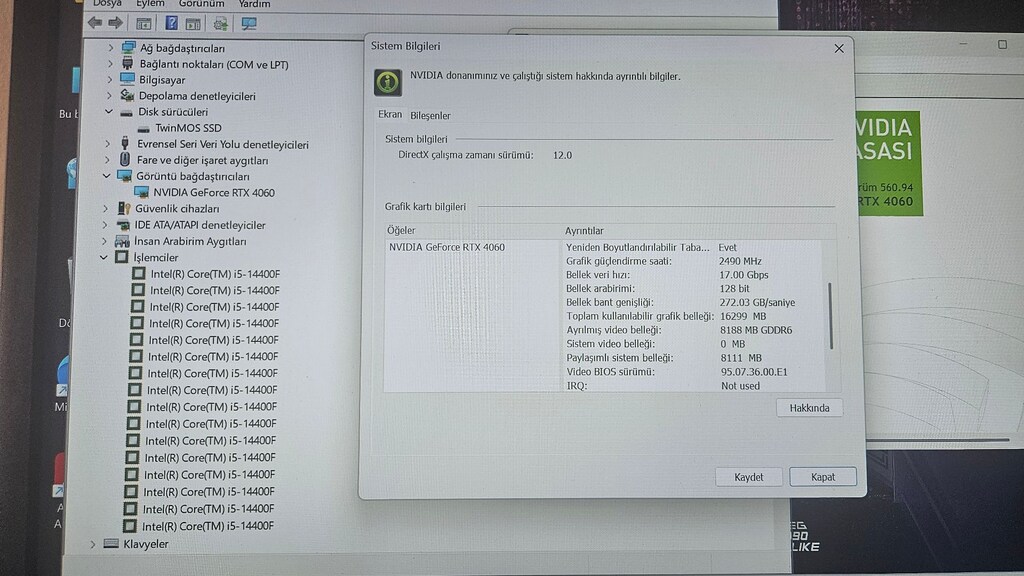Click the value 272.03 GB/saniye
This screenshot has width=1024, height=576.
click(758, 302)
